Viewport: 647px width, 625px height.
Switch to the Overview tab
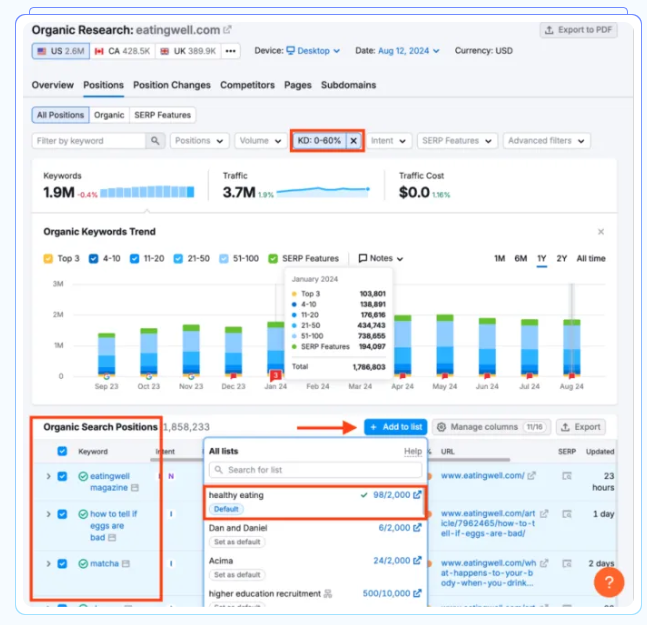coord(52,85)
